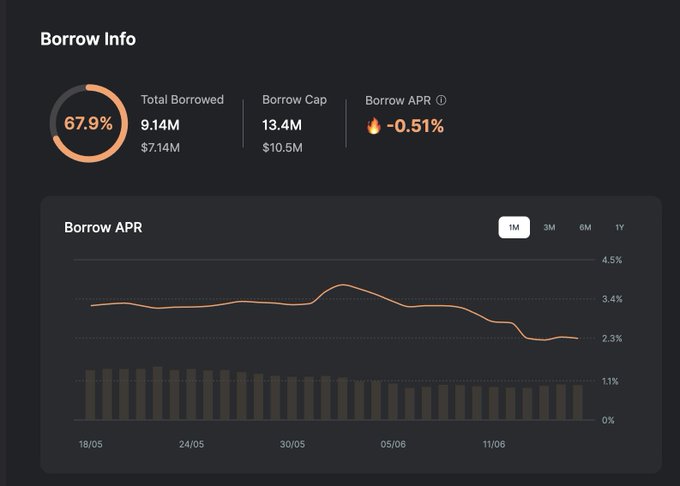The image size is (680, 486).
Task: Click the APR line peak near 02/06
Action: coord(343,285)
